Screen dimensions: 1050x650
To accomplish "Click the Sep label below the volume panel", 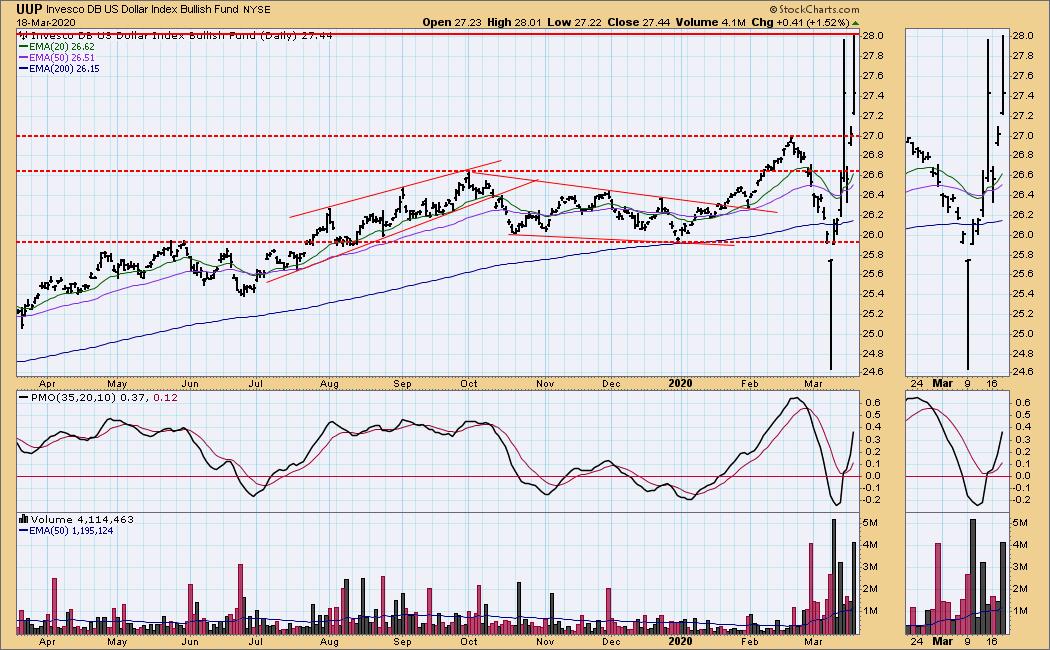I will [x=402, y=641].
